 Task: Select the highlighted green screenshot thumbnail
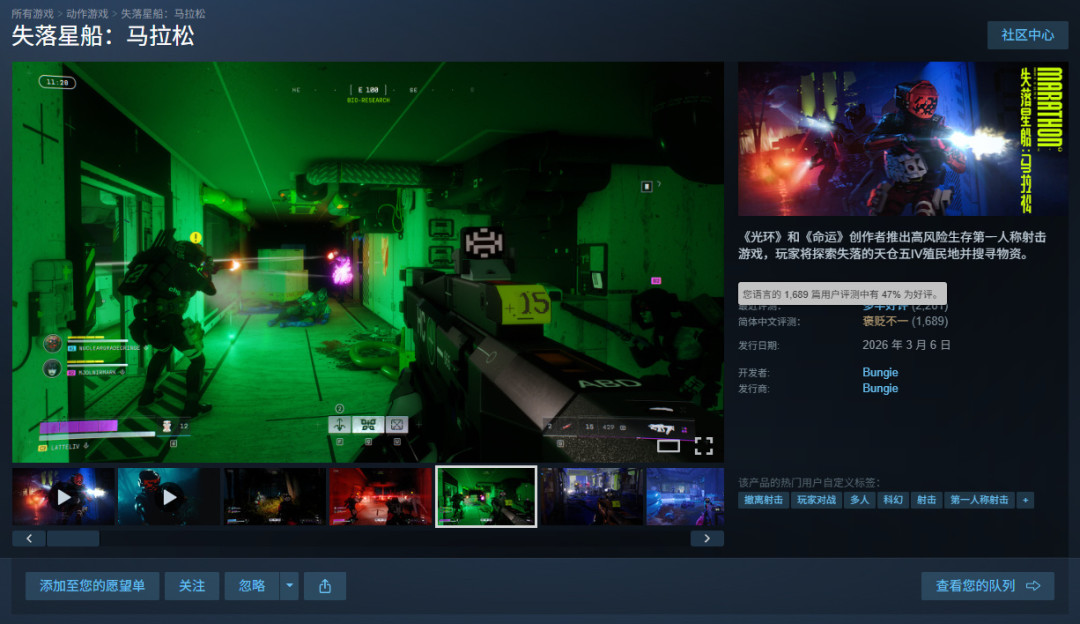[486, 497]
